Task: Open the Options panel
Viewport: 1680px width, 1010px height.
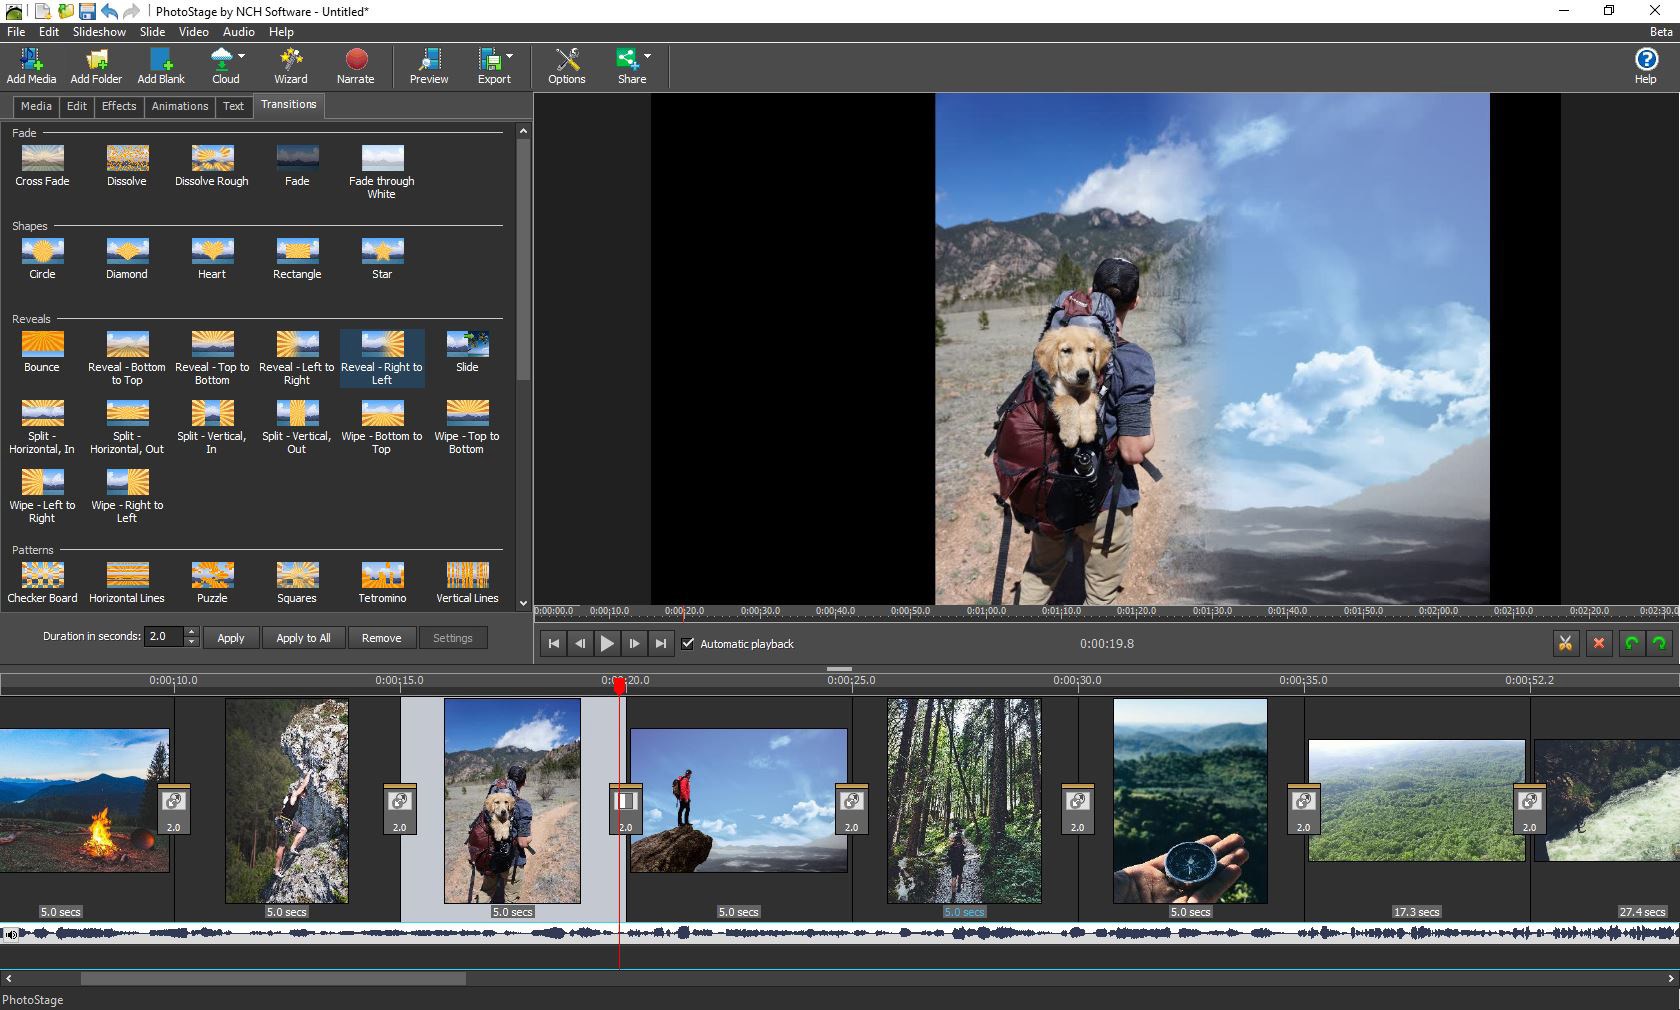Action: [566, 66]
